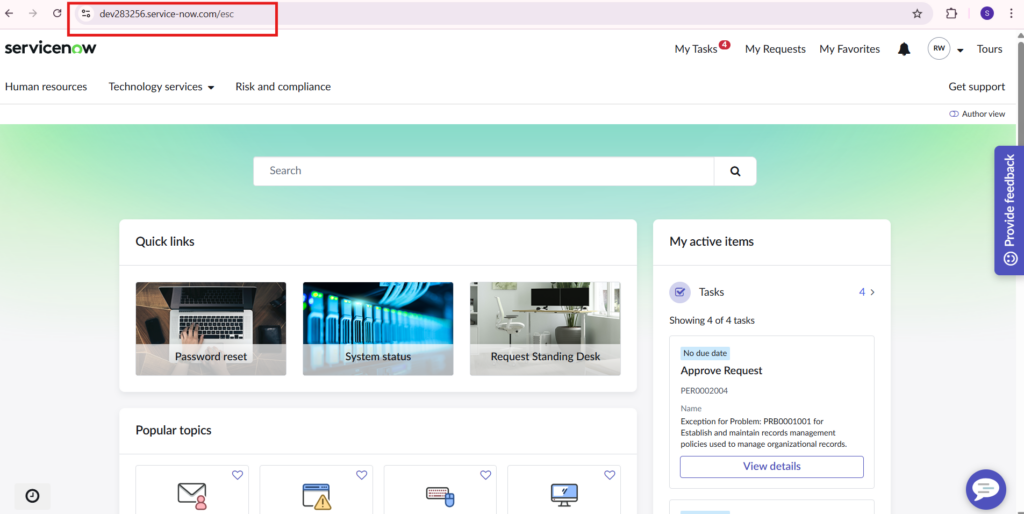Click the ServiceNow logo
Screen dimensions: 1024x514
pyautogui.click(x=51, y=48)
